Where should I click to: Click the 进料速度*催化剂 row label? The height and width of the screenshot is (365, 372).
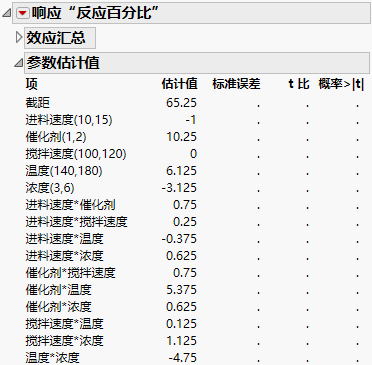70,205
